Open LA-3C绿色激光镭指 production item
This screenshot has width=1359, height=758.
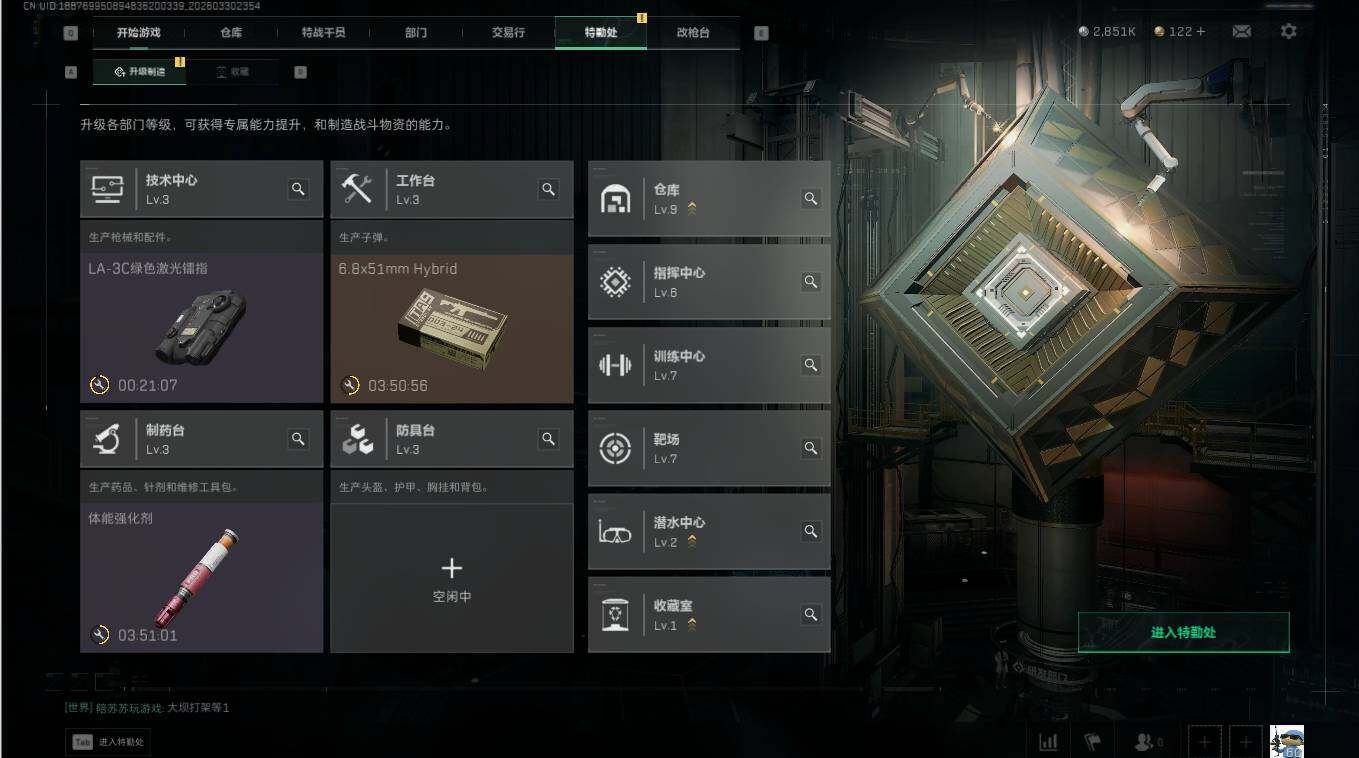point(201,328)
